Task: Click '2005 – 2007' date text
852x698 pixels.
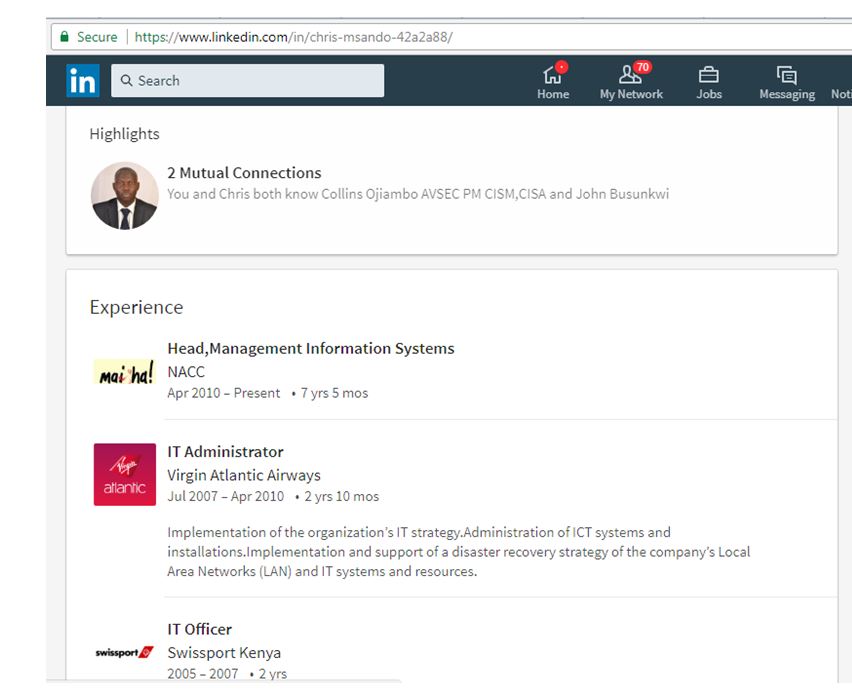Action: [203, 674]
